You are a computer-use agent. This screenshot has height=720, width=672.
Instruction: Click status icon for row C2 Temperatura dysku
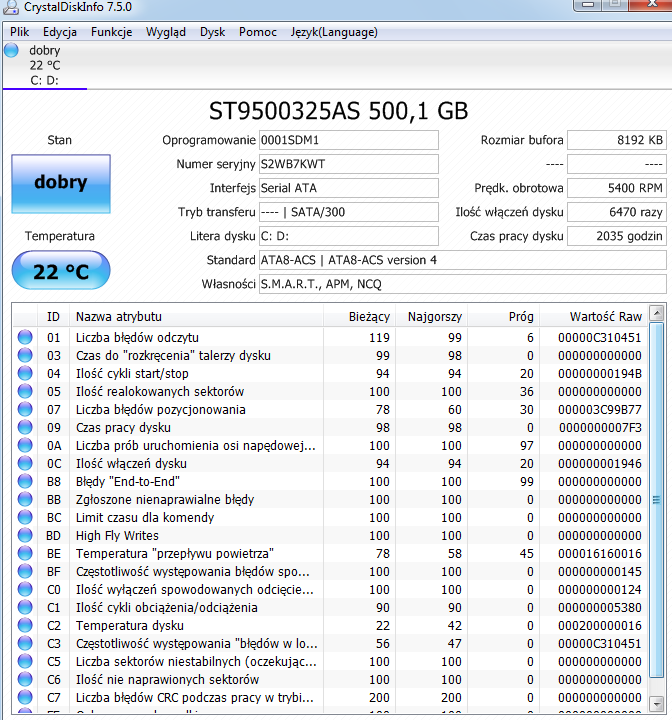[25, 625]
